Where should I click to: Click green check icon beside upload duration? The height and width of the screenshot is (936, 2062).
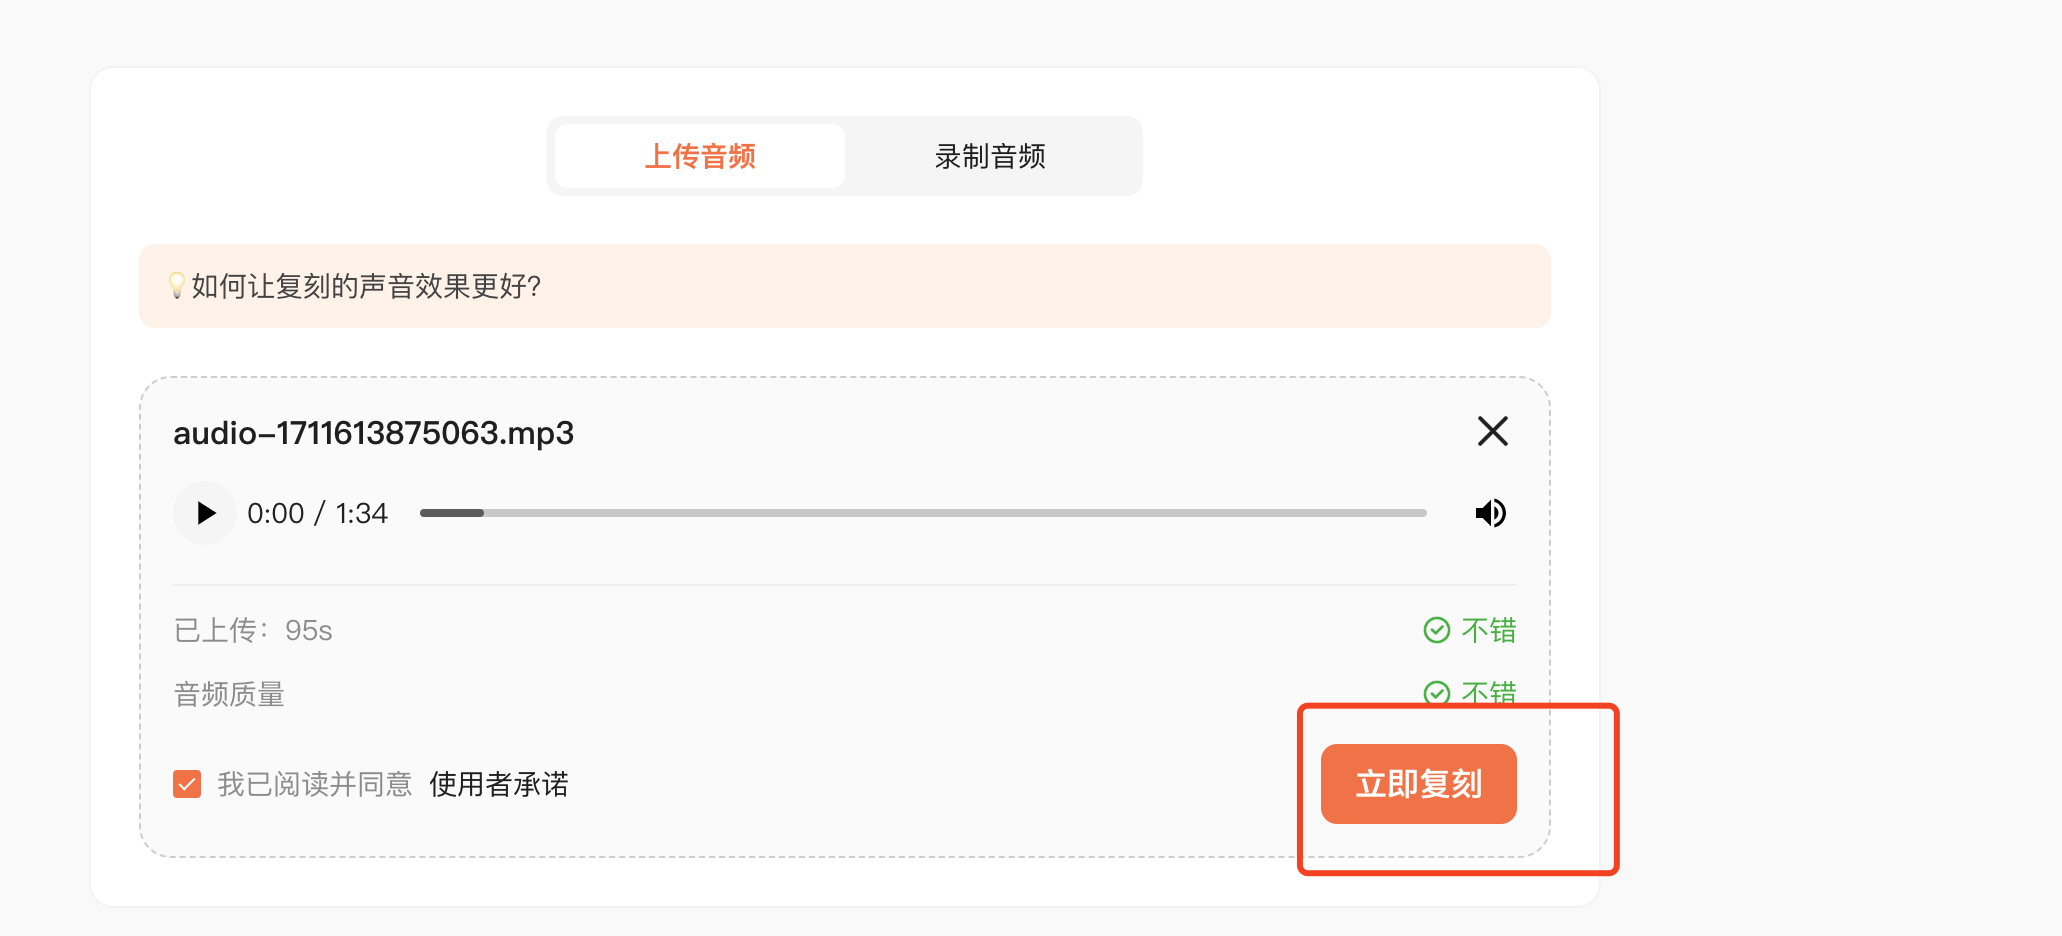click(1437, 630)
